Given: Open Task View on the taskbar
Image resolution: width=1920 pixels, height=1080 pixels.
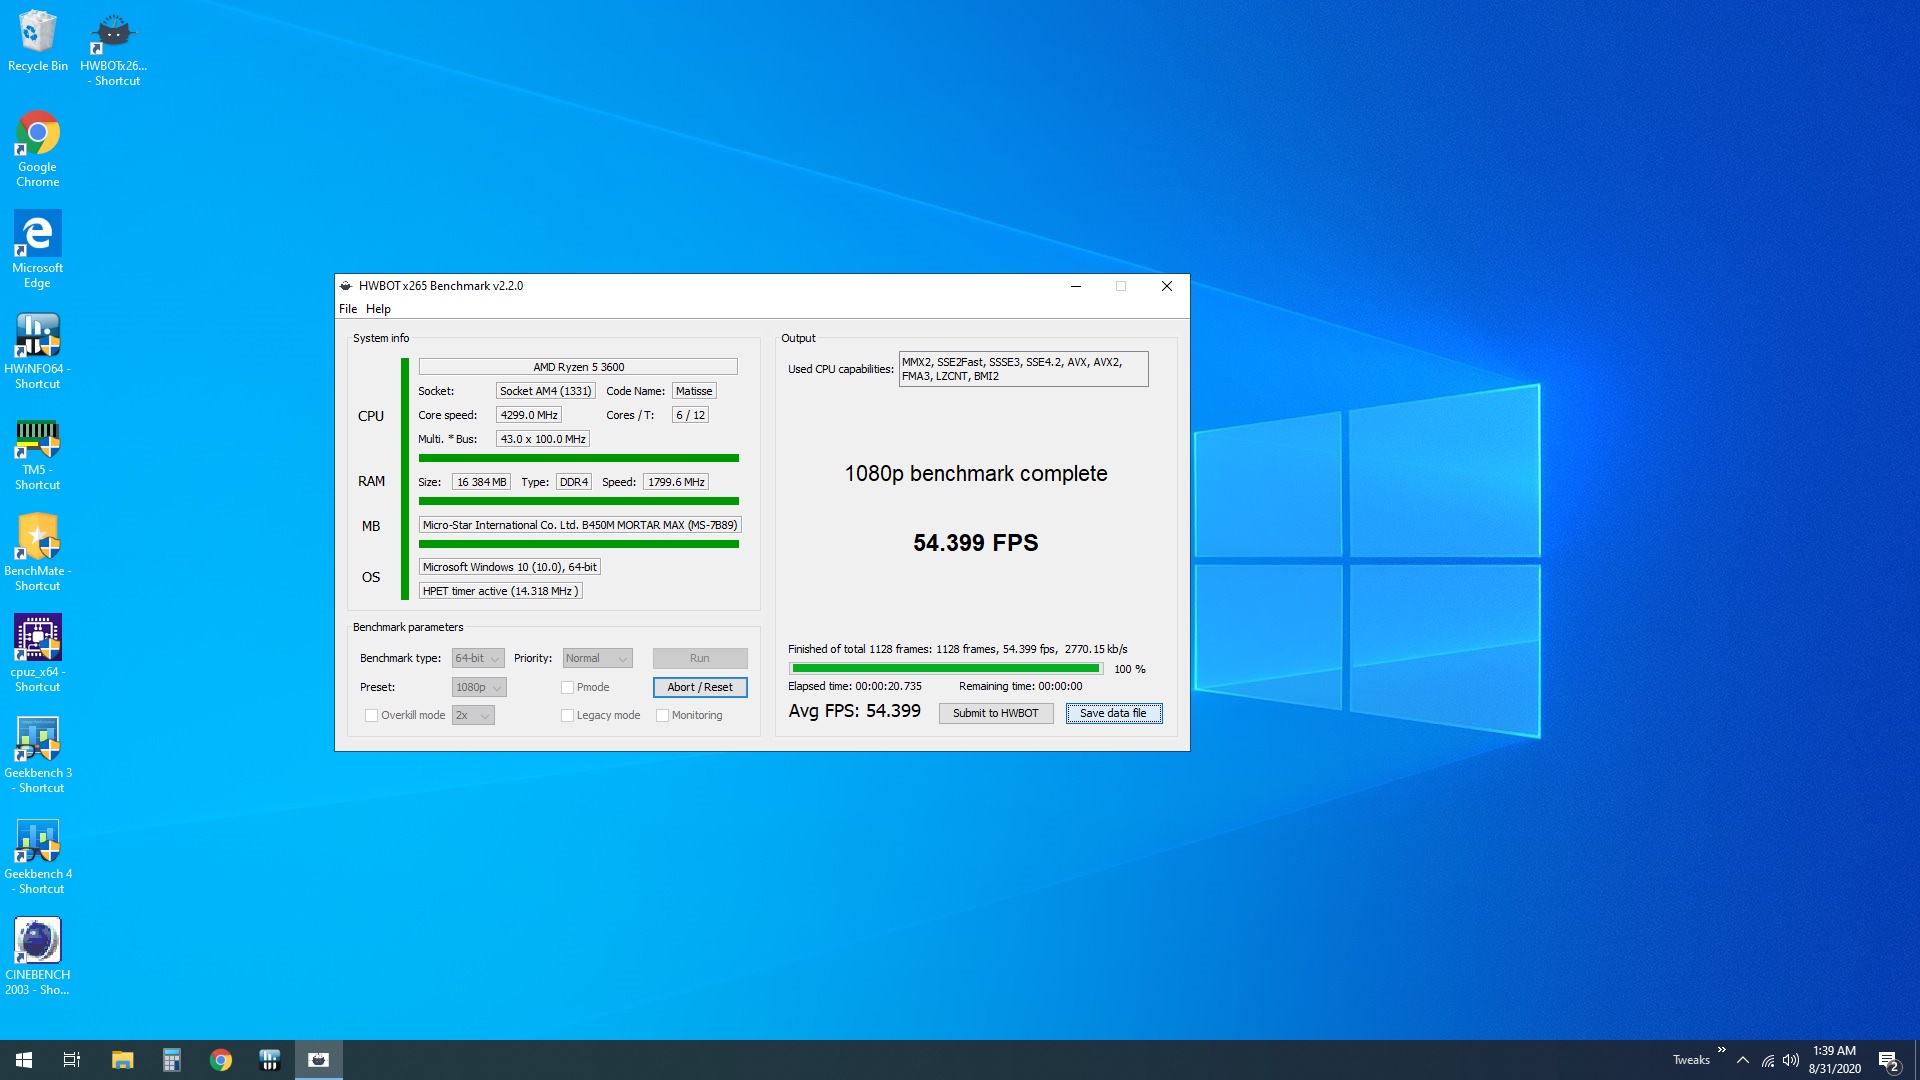Looking at the screenshot, I should point(72,1060).
